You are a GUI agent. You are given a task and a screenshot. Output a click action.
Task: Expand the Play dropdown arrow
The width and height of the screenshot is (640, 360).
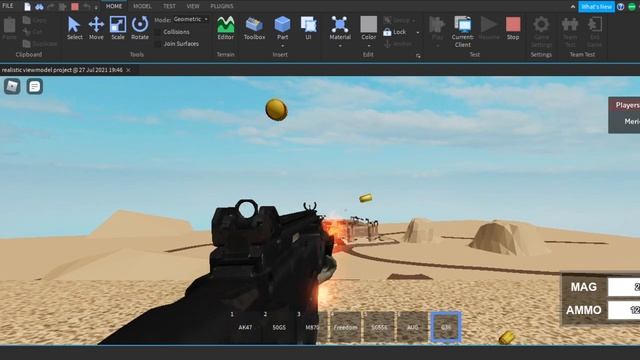pos(437,46)
